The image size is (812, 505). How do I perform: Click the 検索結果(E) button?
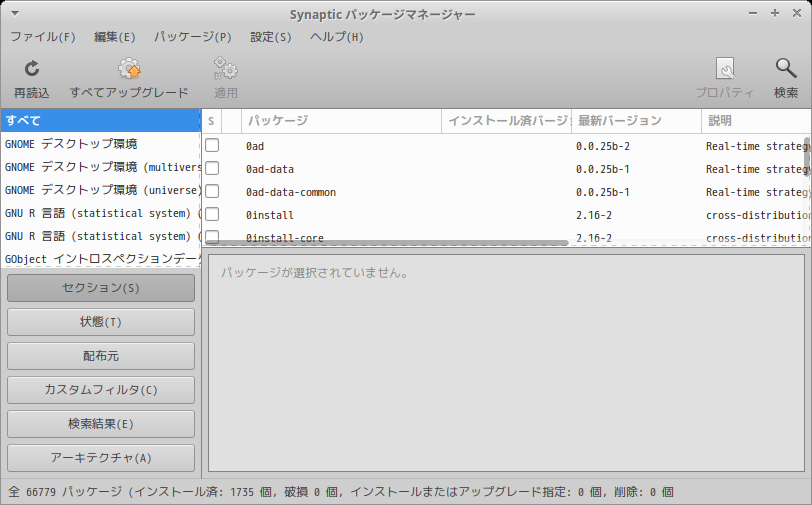(x=101, y=424)
